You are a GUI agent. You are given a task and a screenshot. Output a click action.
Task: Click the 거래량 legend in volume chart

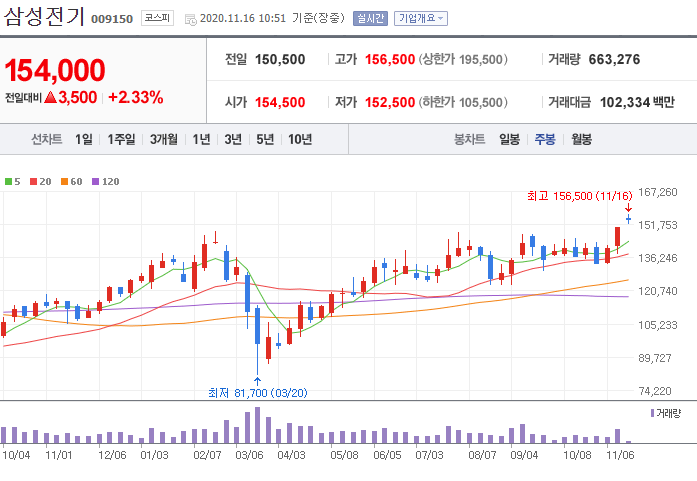point(666,413)
